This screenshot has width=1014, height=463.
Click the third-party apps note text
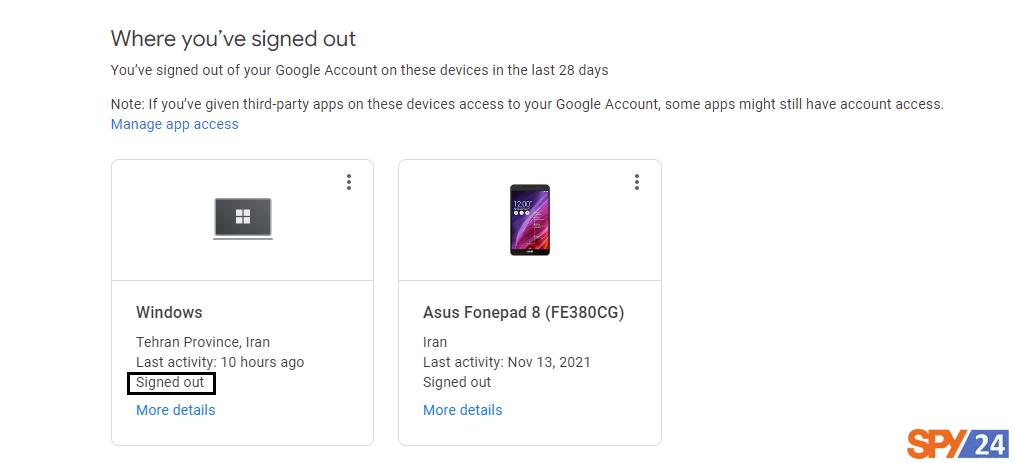(x=527, y=104)
